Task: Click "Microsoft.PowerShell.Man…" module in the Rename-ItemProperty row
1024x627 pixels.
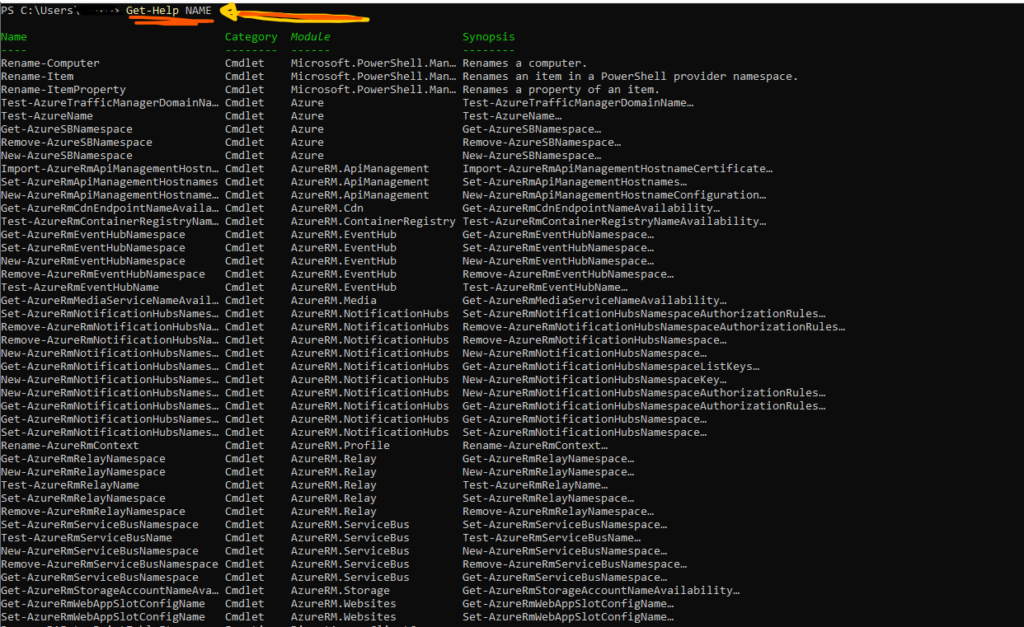Action: (374, 89)
